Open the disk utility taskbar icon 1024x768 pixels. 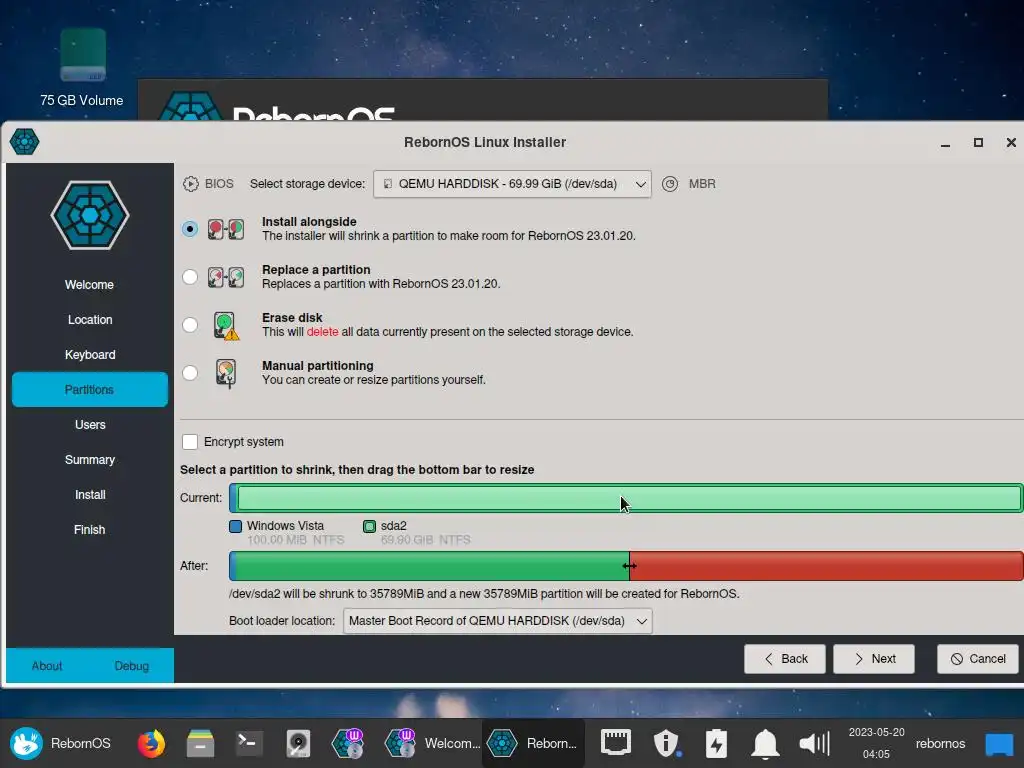298,743
